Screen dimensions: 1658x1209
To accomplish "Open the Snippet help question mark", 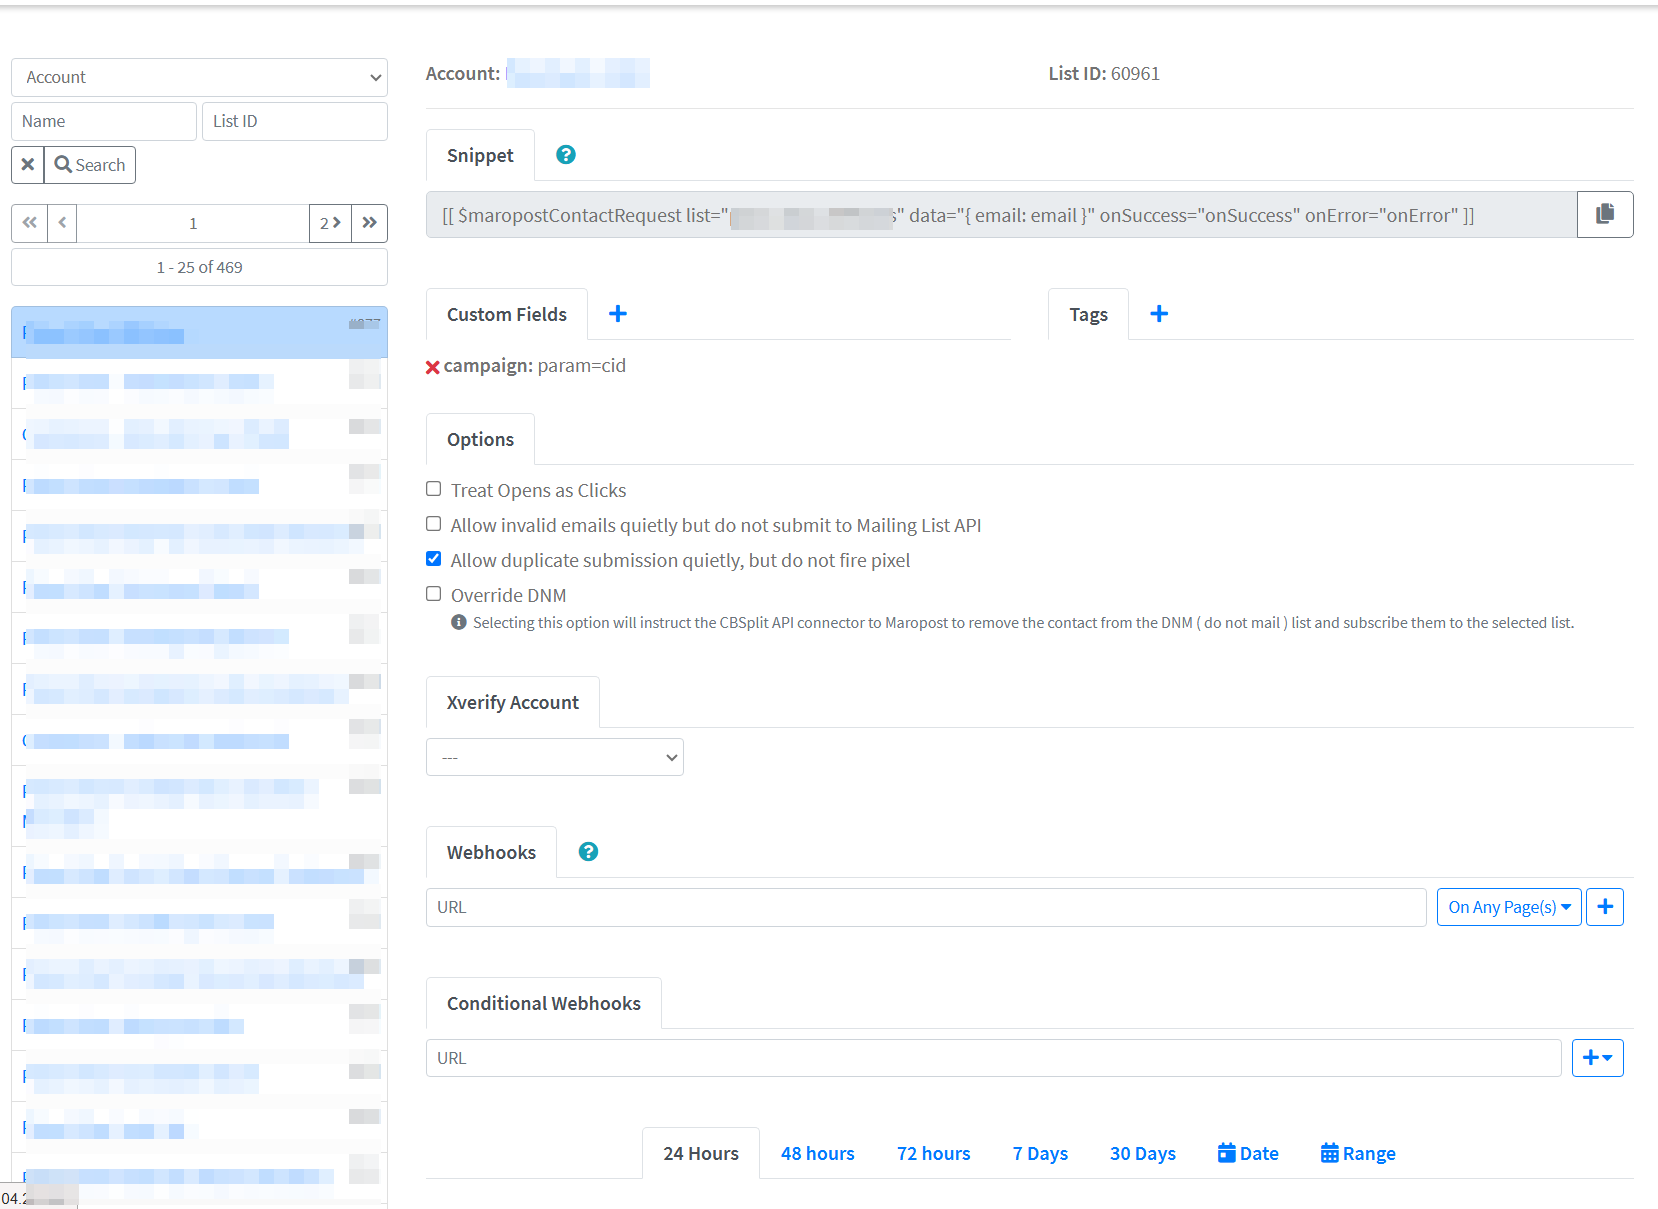I will [x=565, y=155].
